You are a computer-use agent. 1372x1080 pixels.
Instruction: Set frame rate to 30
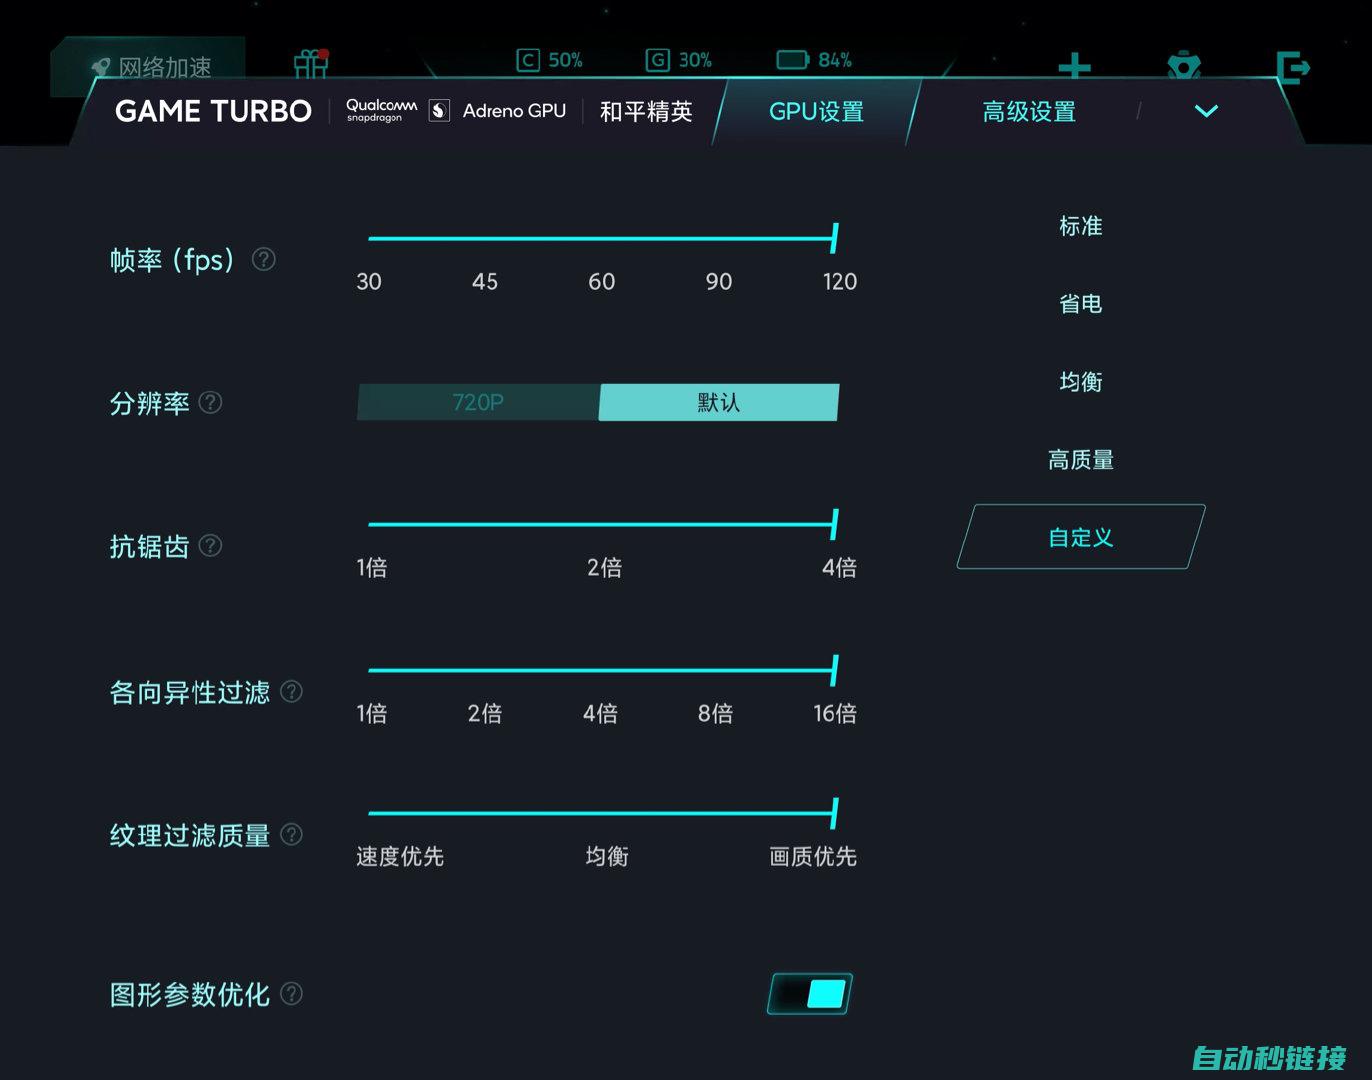[x=369, y=282]
